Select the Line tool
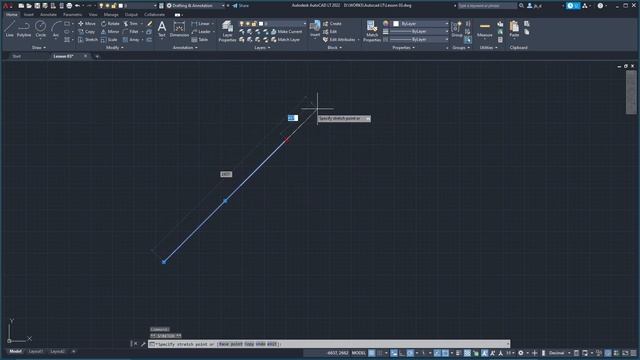Viewport: 640px width, 360px height. 9,29
